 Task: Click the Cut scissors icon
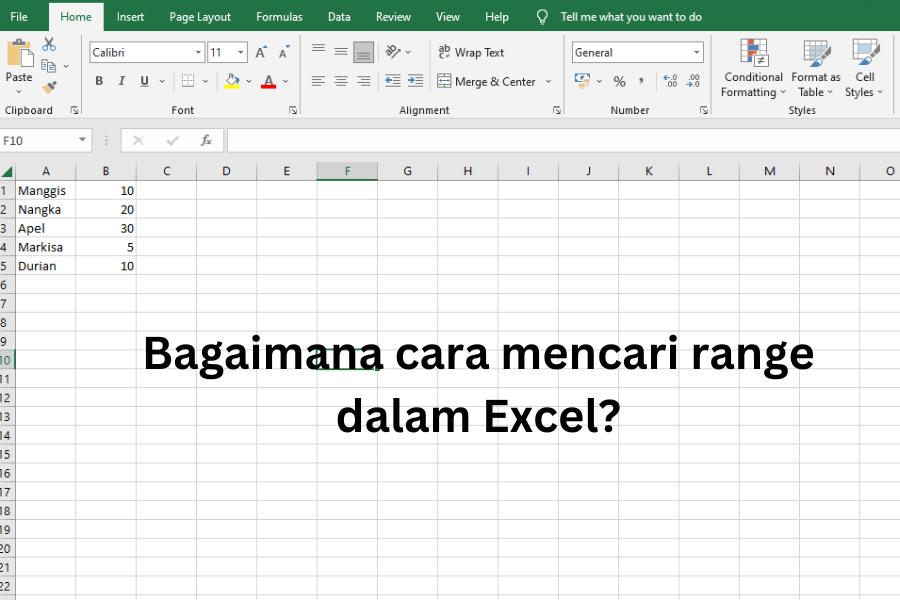49,44
